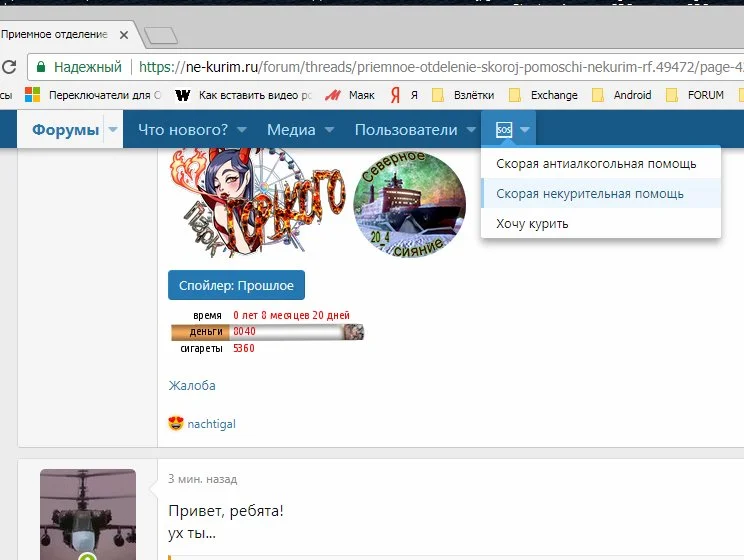Viewport: 744px width, 560px height.
Task: Collapse the SOS dropdown arrow
Action: 524,129
